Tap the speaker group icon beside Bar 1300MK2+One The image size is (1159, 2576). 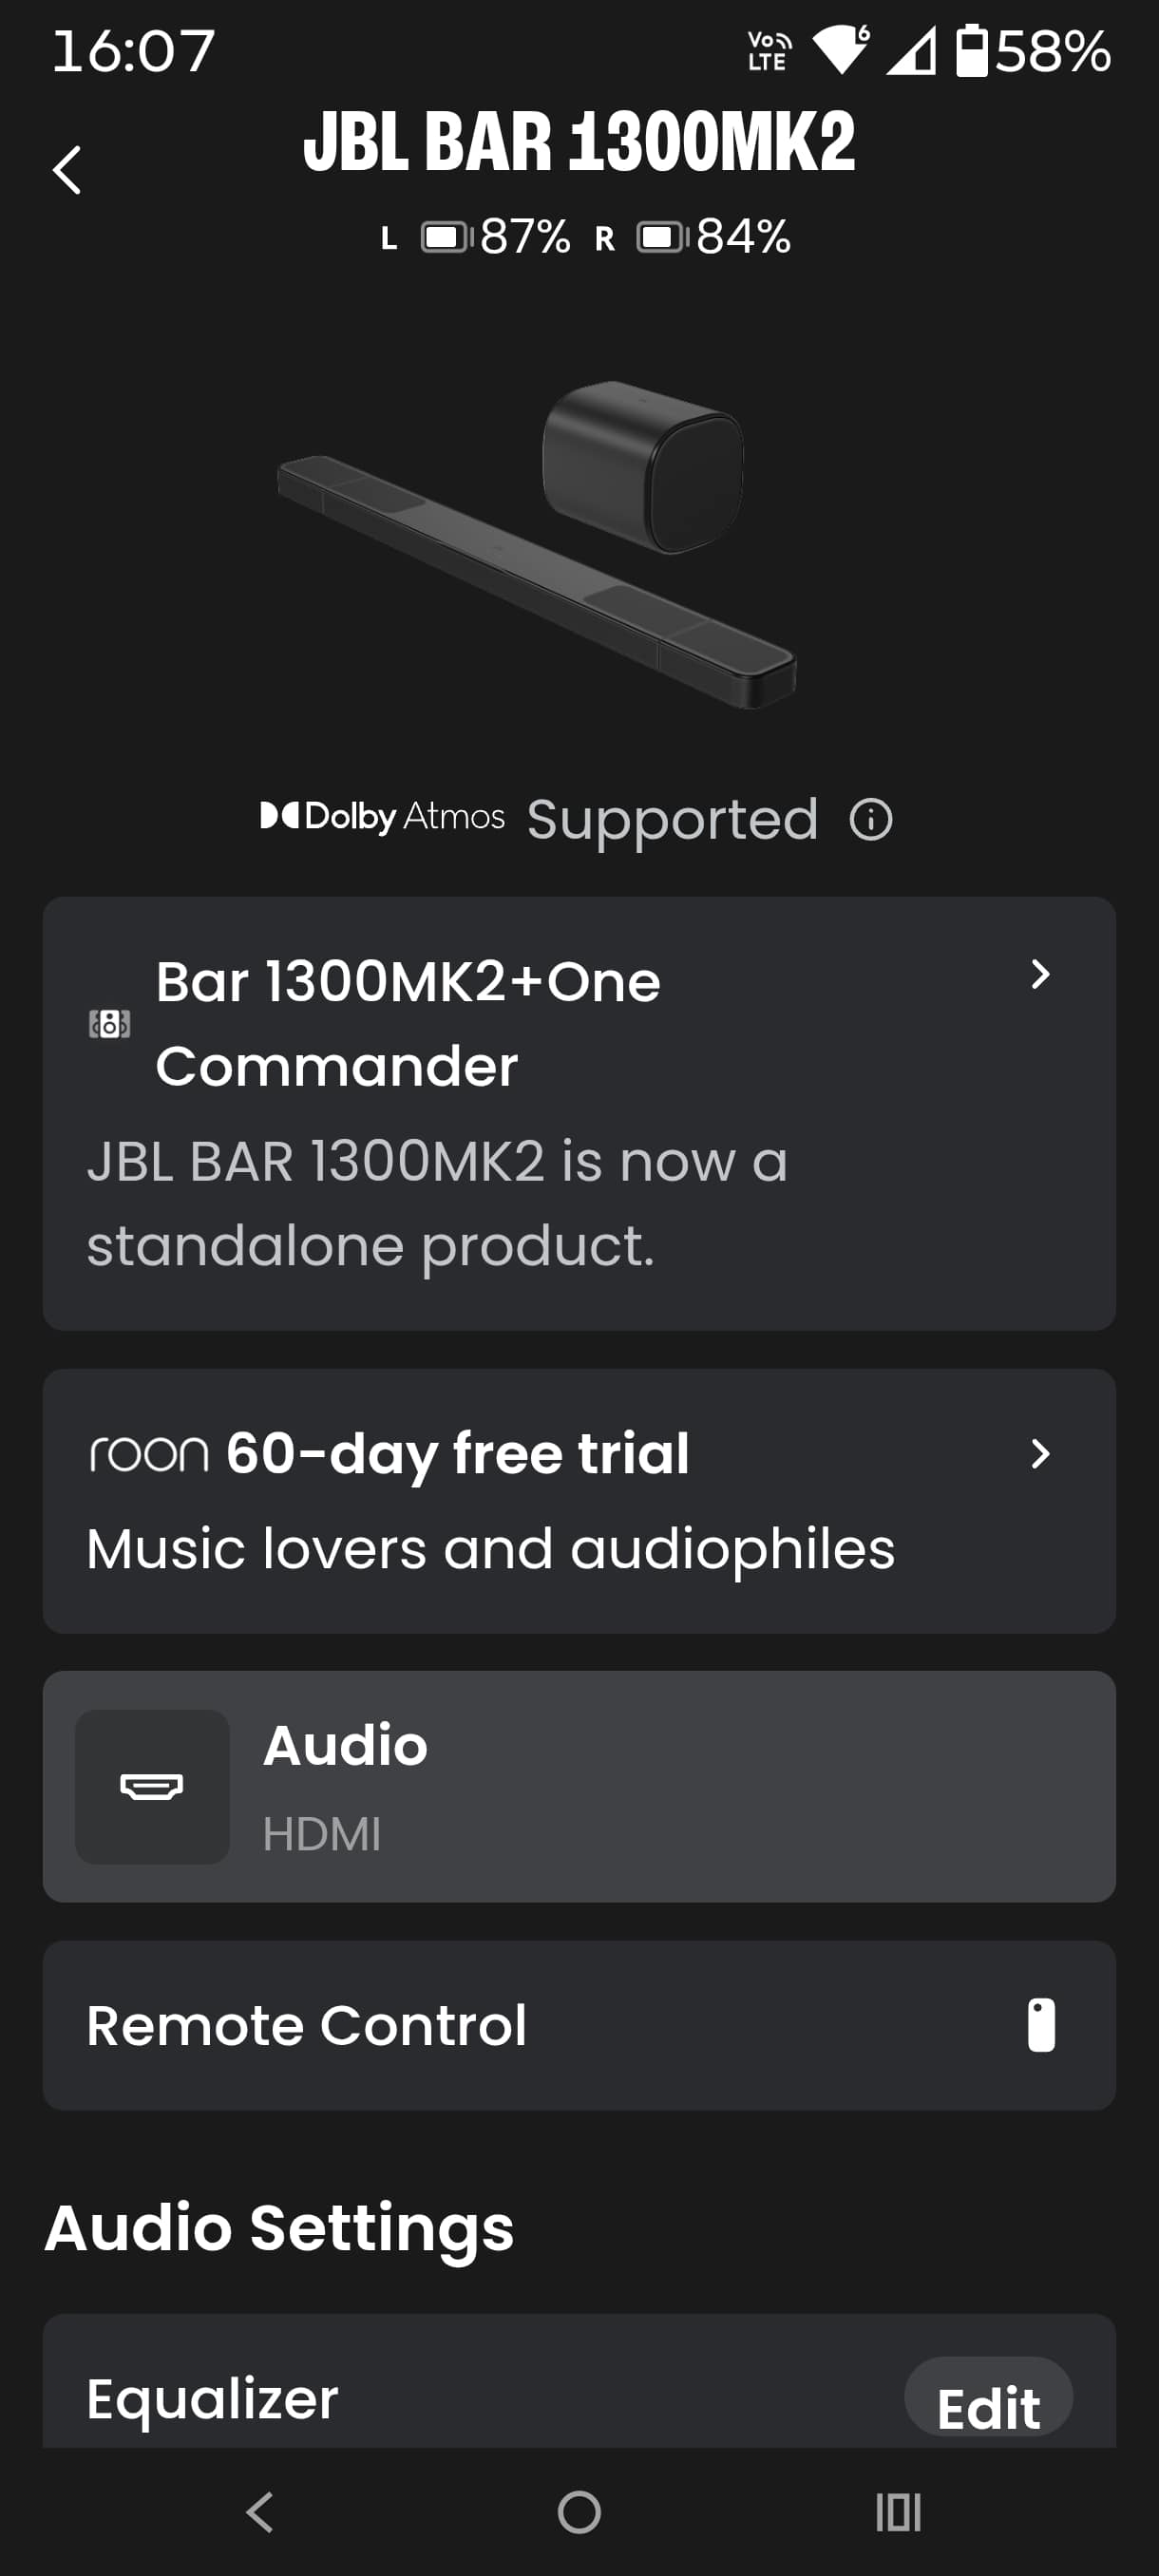pyautogui.click(x=109, y=1024)
